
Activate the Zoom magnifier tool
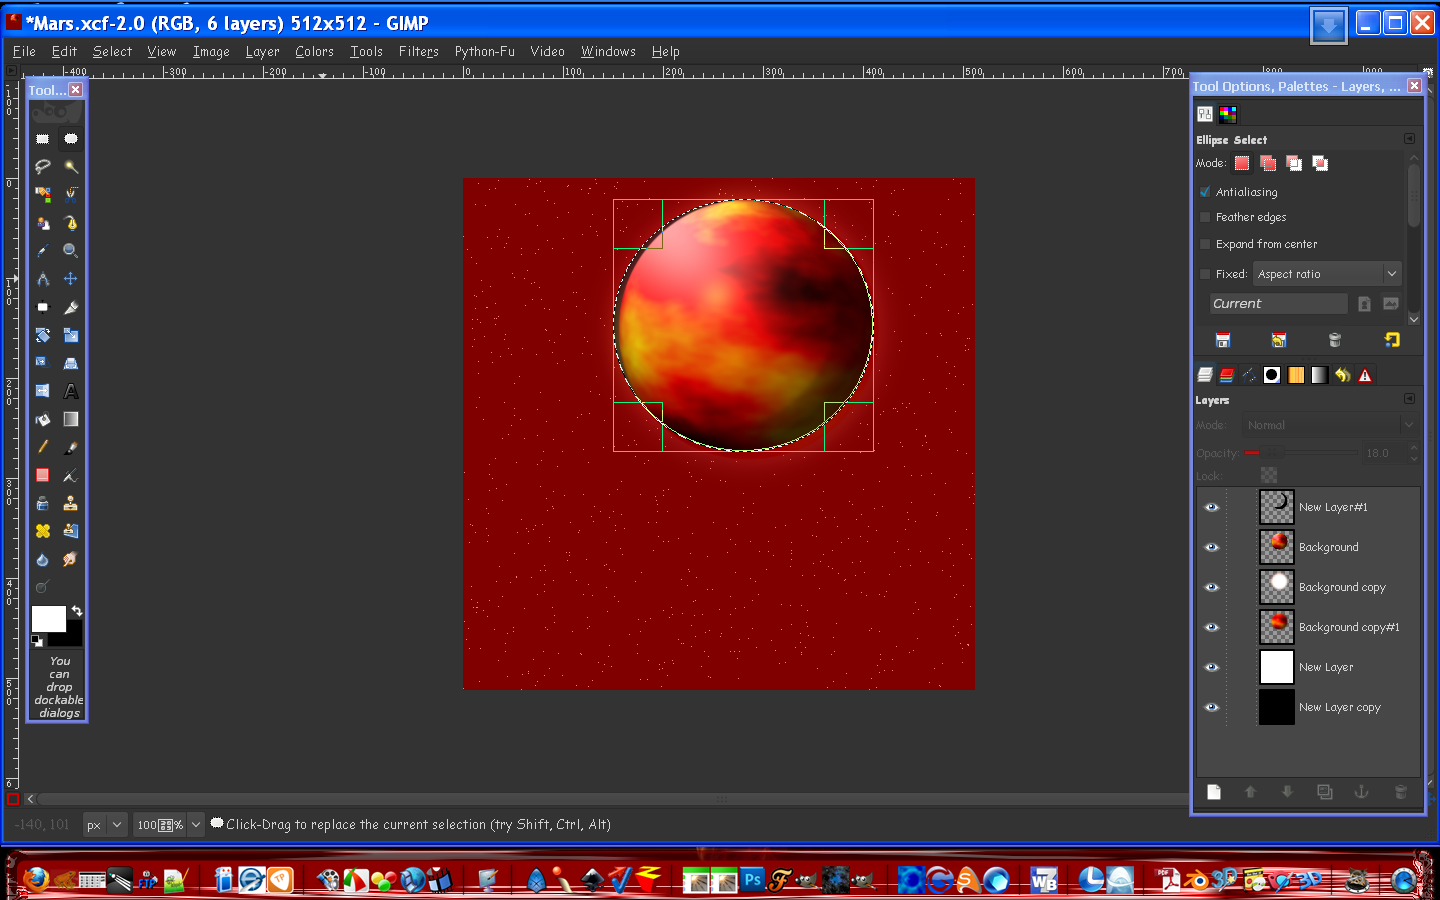click(x=71, y=251)
